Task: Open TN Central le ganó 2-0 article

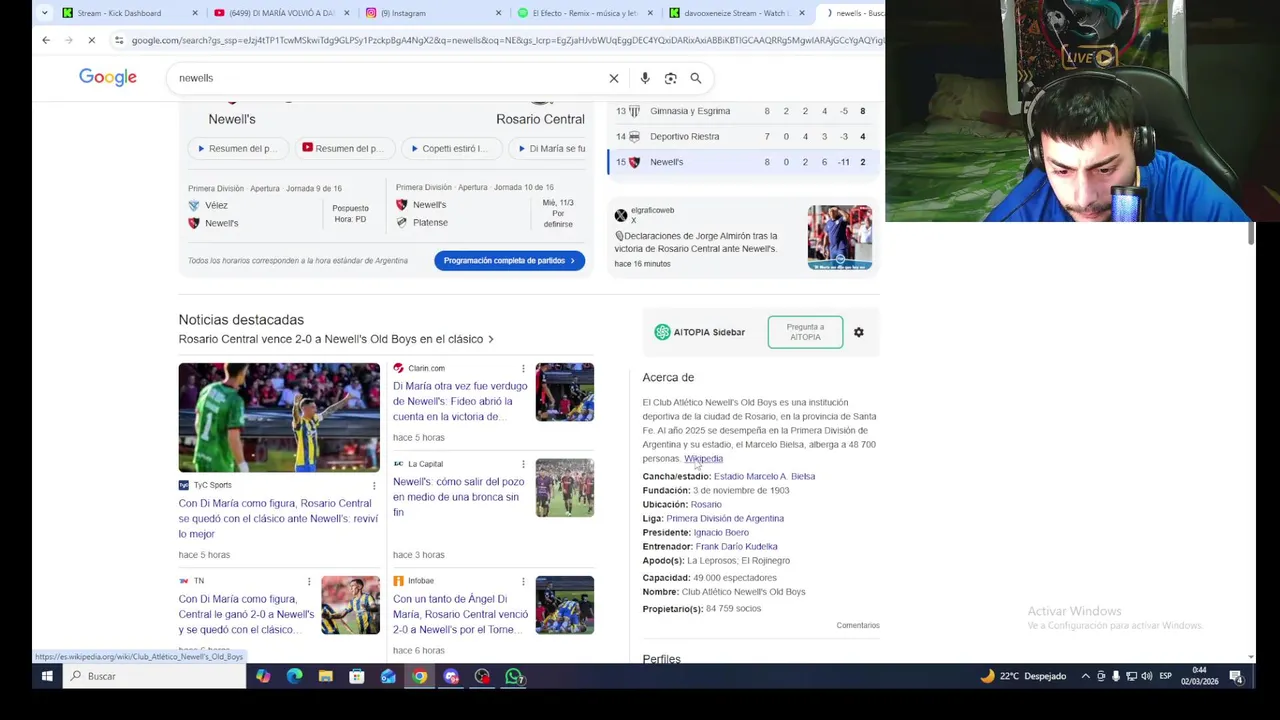Action: pos(246,614)
